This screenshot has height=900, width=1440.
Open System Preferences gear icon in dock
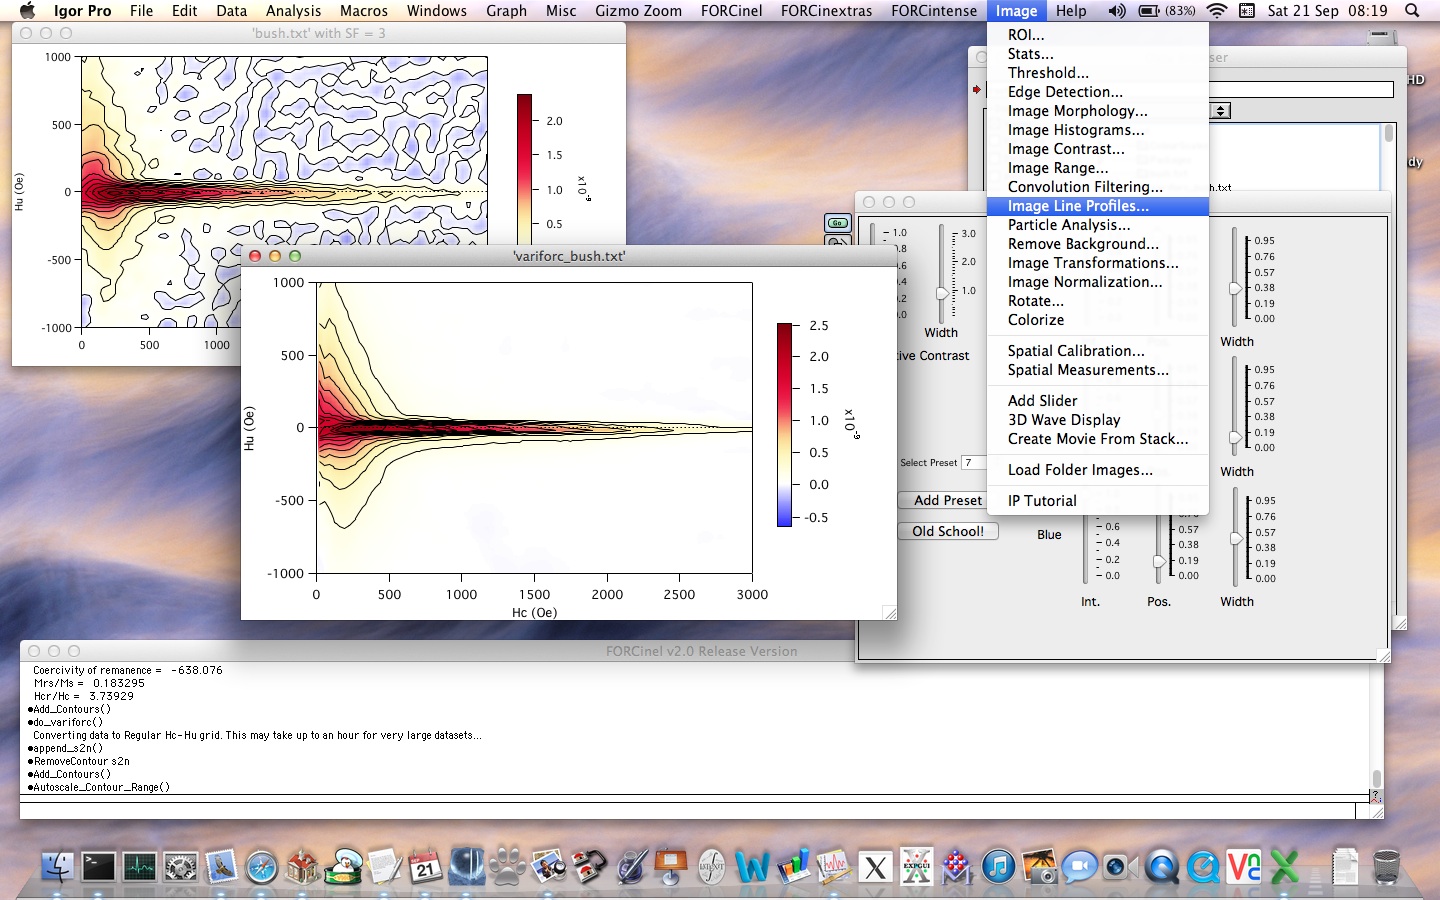tap(181, 866)
